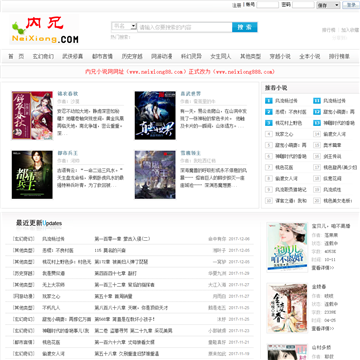Open the 真武世界 book cover

155,115
